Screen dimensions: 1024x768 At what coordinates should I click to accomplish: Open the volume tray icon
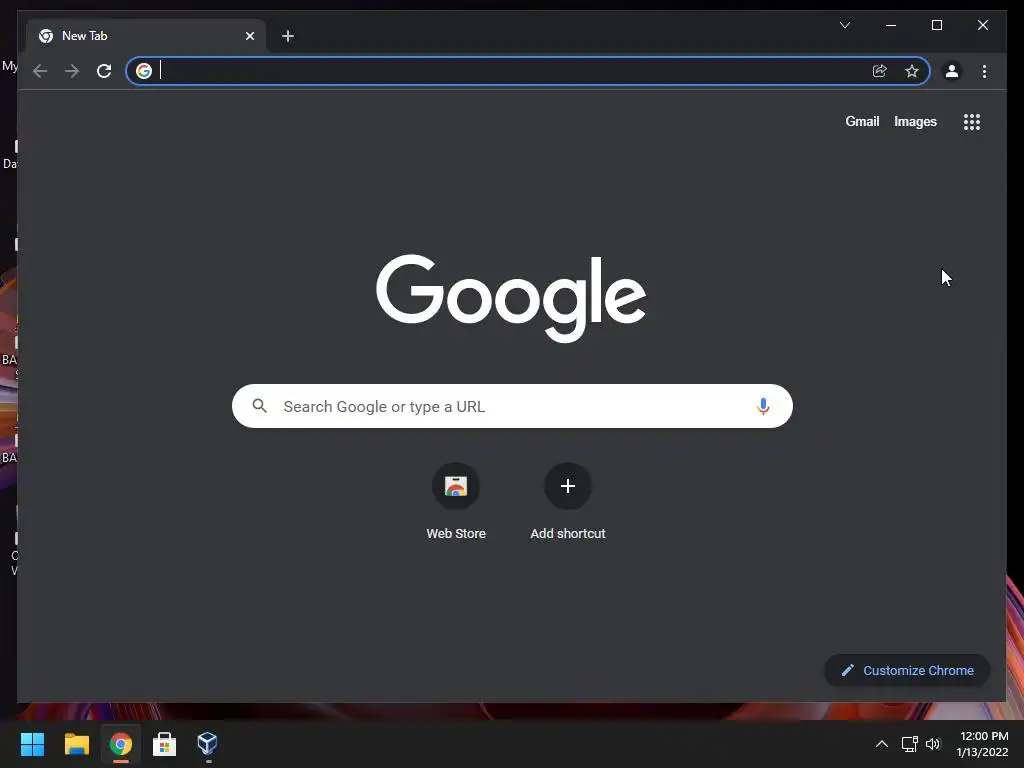point(933,744)
